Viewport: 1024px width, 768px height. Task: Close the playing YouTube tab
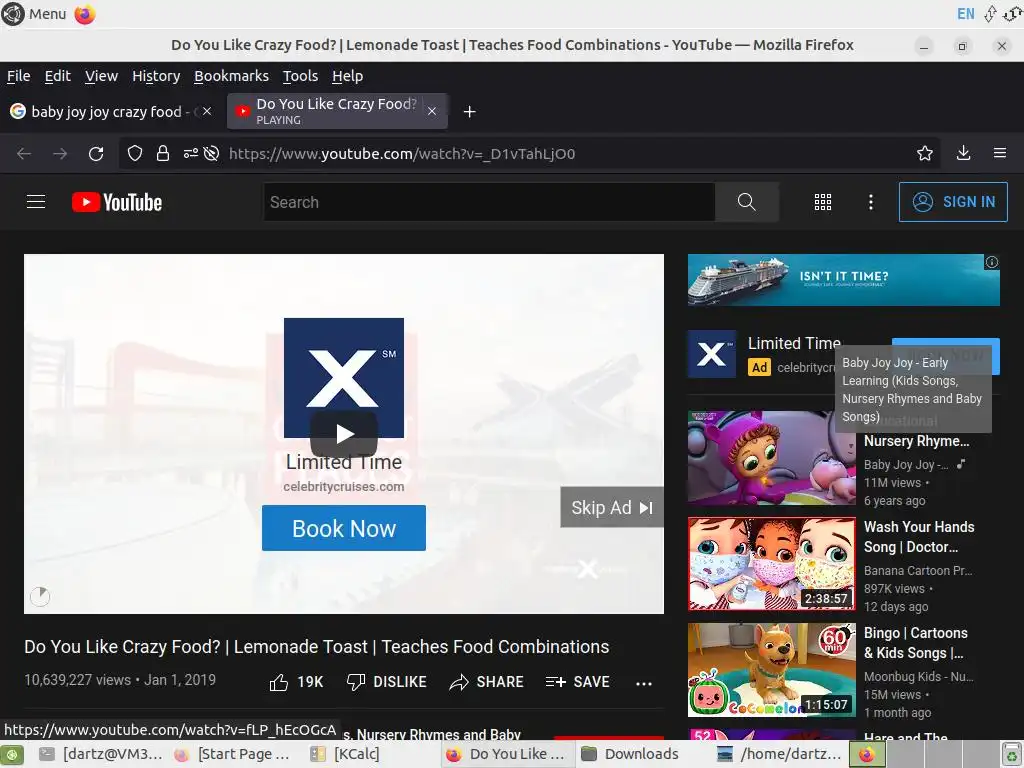click(x=432, y=112)
